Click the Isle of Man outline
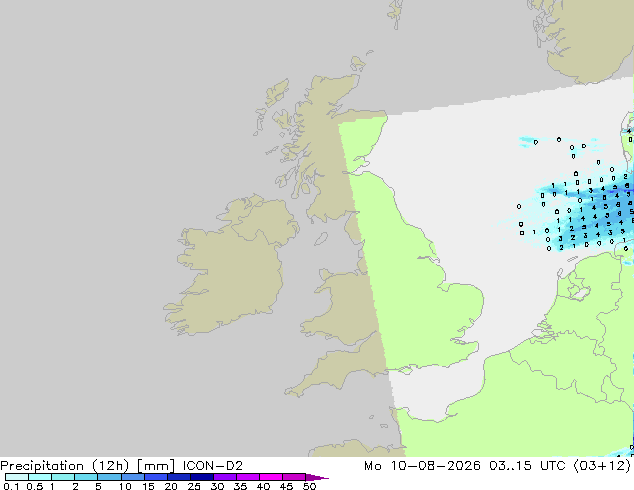634x490 pixels. click(x=321, y=239)
